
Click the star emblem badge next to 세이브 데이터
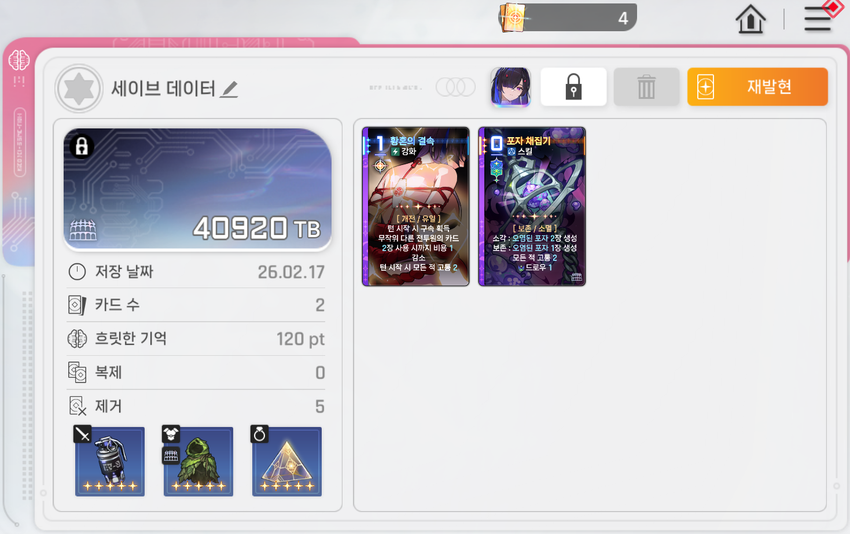pyautogui.click(x=79, y=88)
